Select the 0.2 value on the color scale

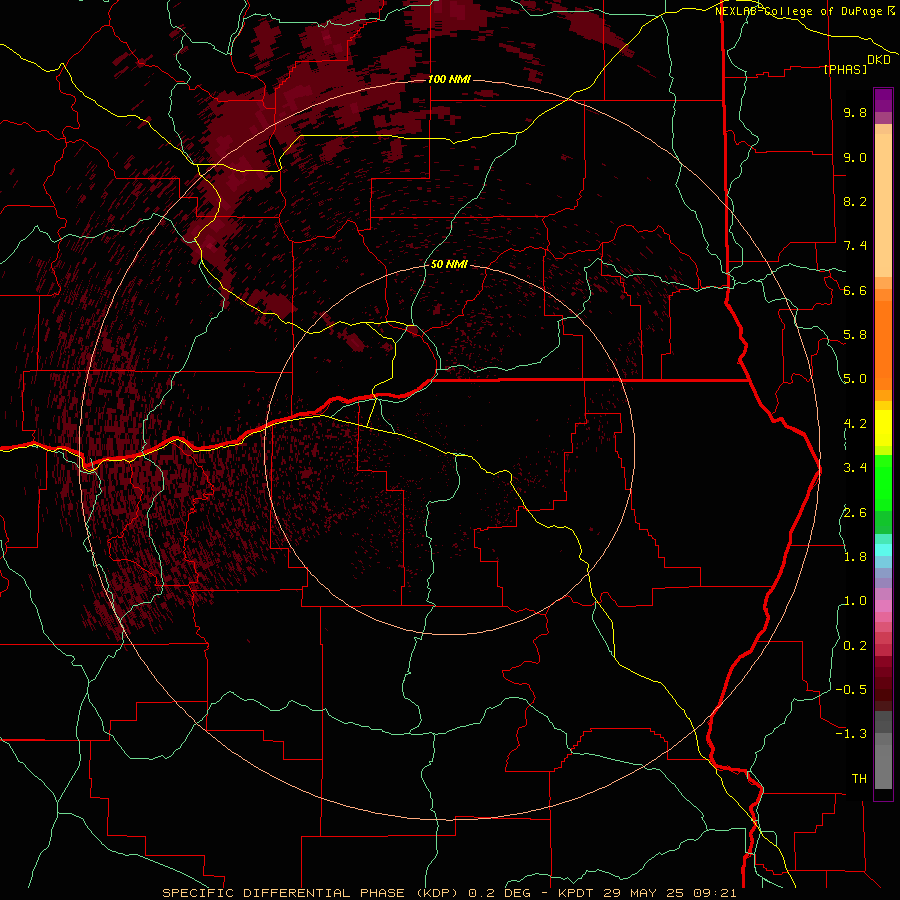point(855,646)
